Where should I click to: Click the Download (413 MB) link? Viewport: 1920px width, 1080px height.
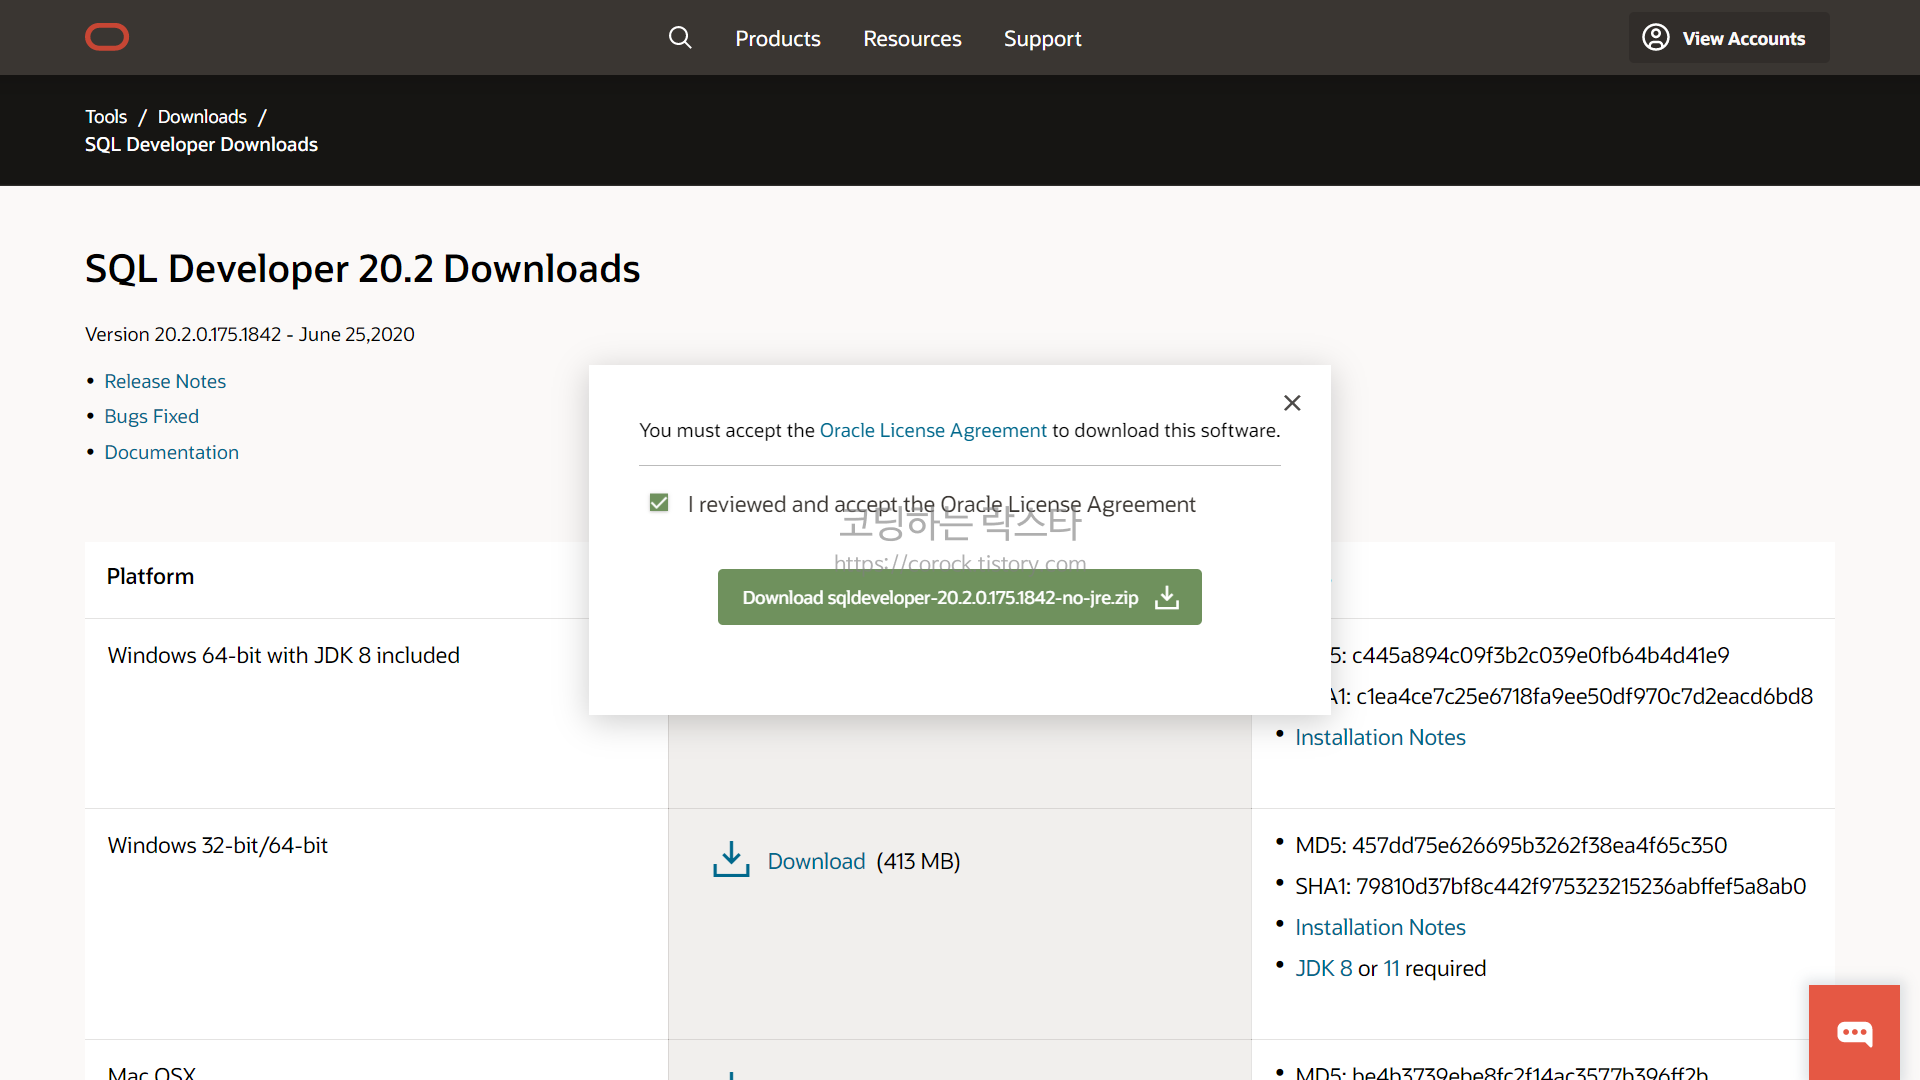click(x=816, y=861)
